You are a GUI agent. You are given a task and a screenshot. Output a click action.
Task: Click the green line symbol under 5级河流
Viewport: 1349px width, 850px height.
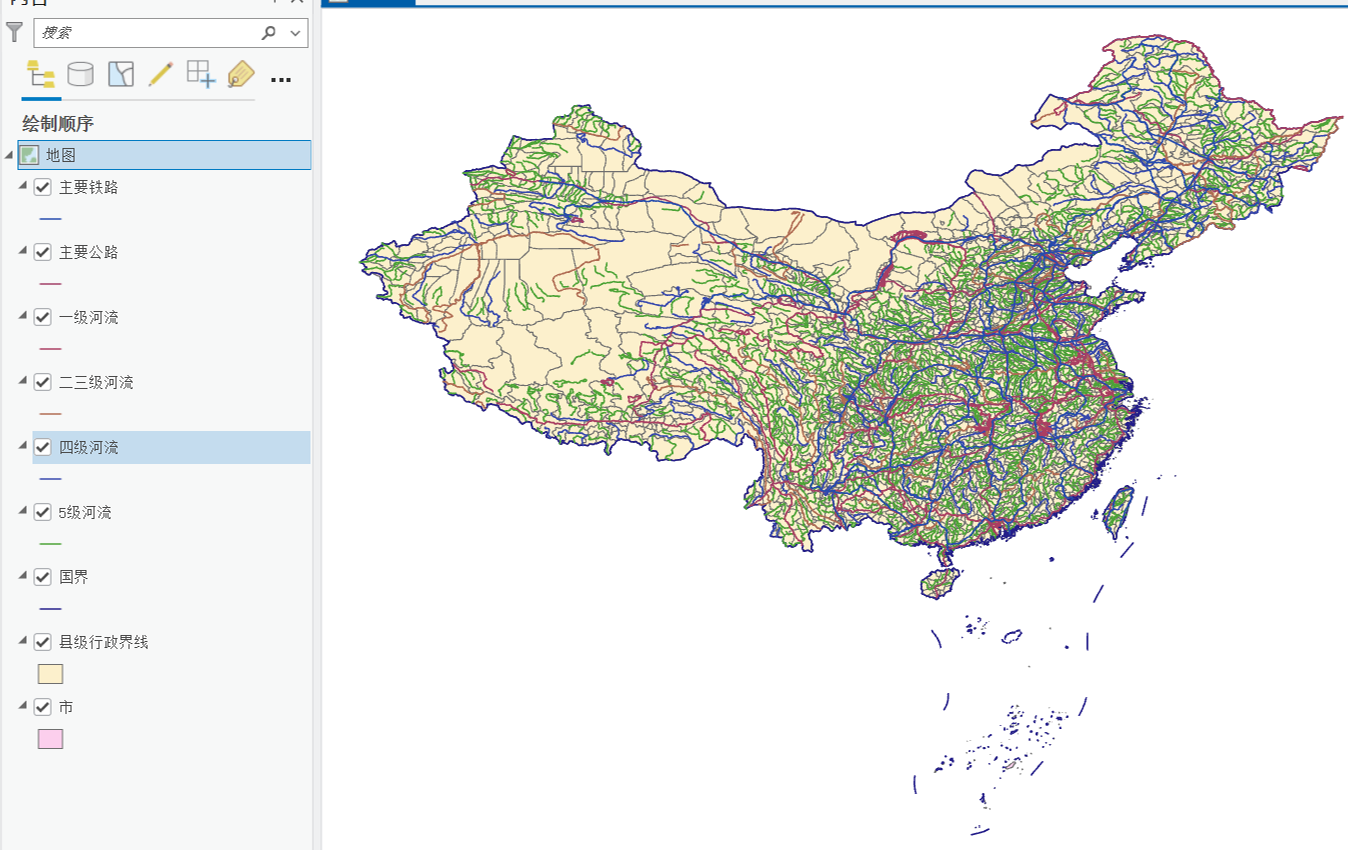[x=50, y=544]
